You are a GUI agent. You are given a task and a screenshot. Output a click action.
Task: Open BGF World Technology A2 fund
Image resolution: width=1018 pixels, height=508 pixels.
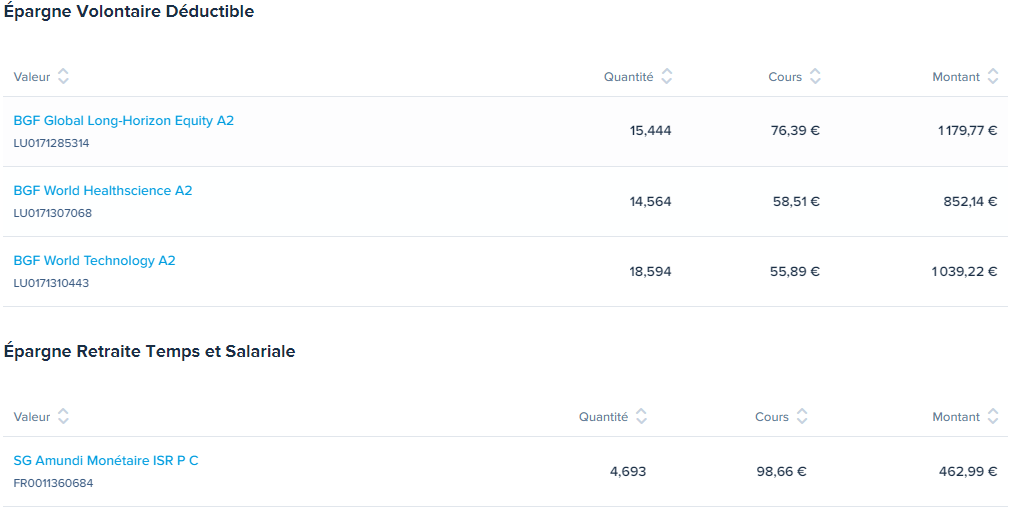pyautogui.click(x=94, y=261)
